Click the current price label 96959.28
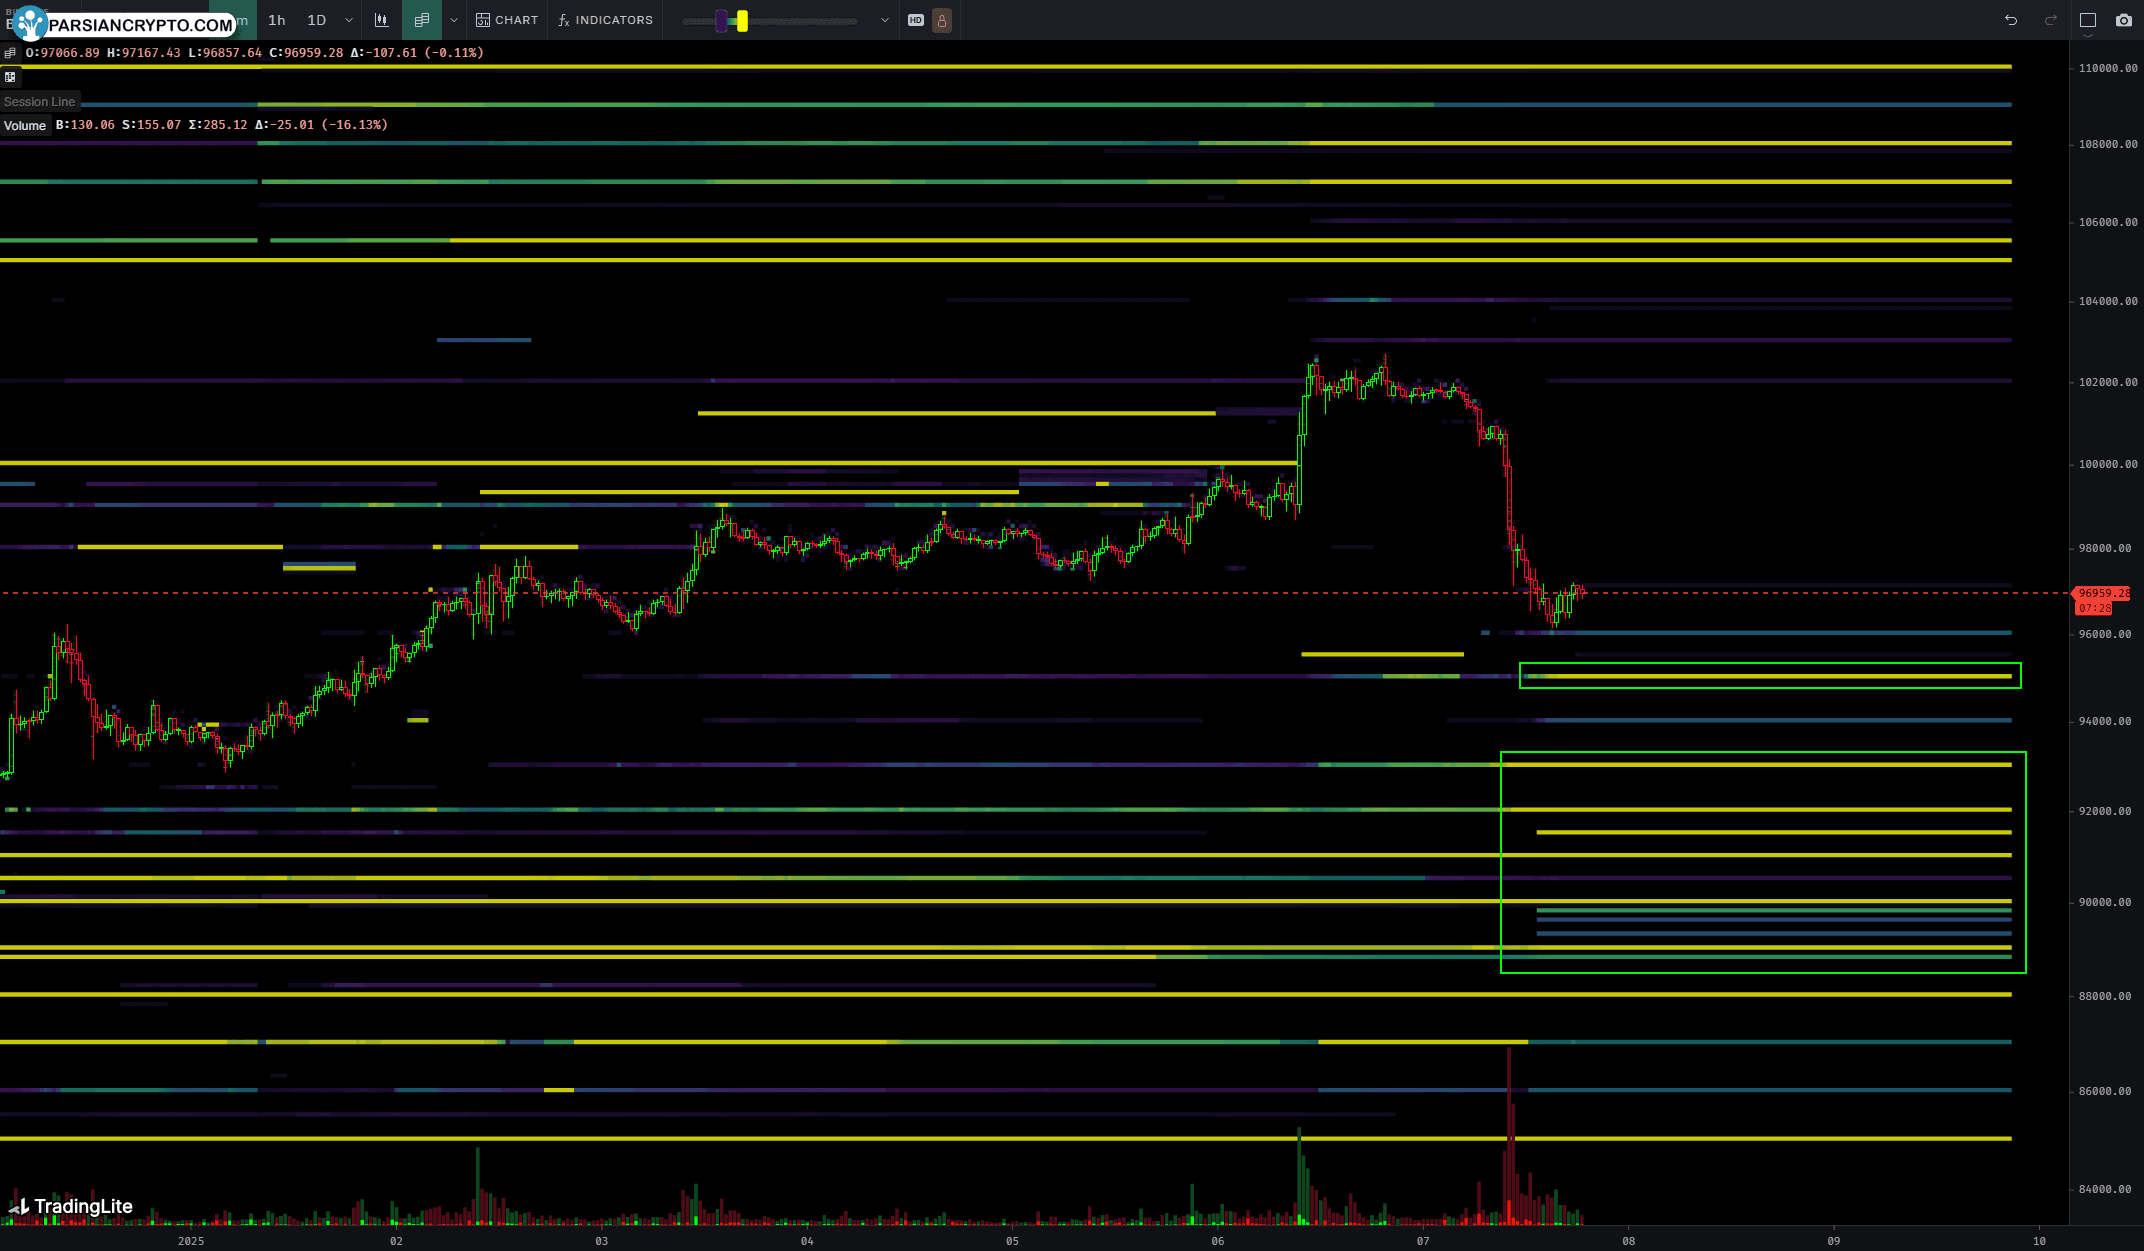The height and width of the screenshot is (1251, 2144). (2103, 593)
